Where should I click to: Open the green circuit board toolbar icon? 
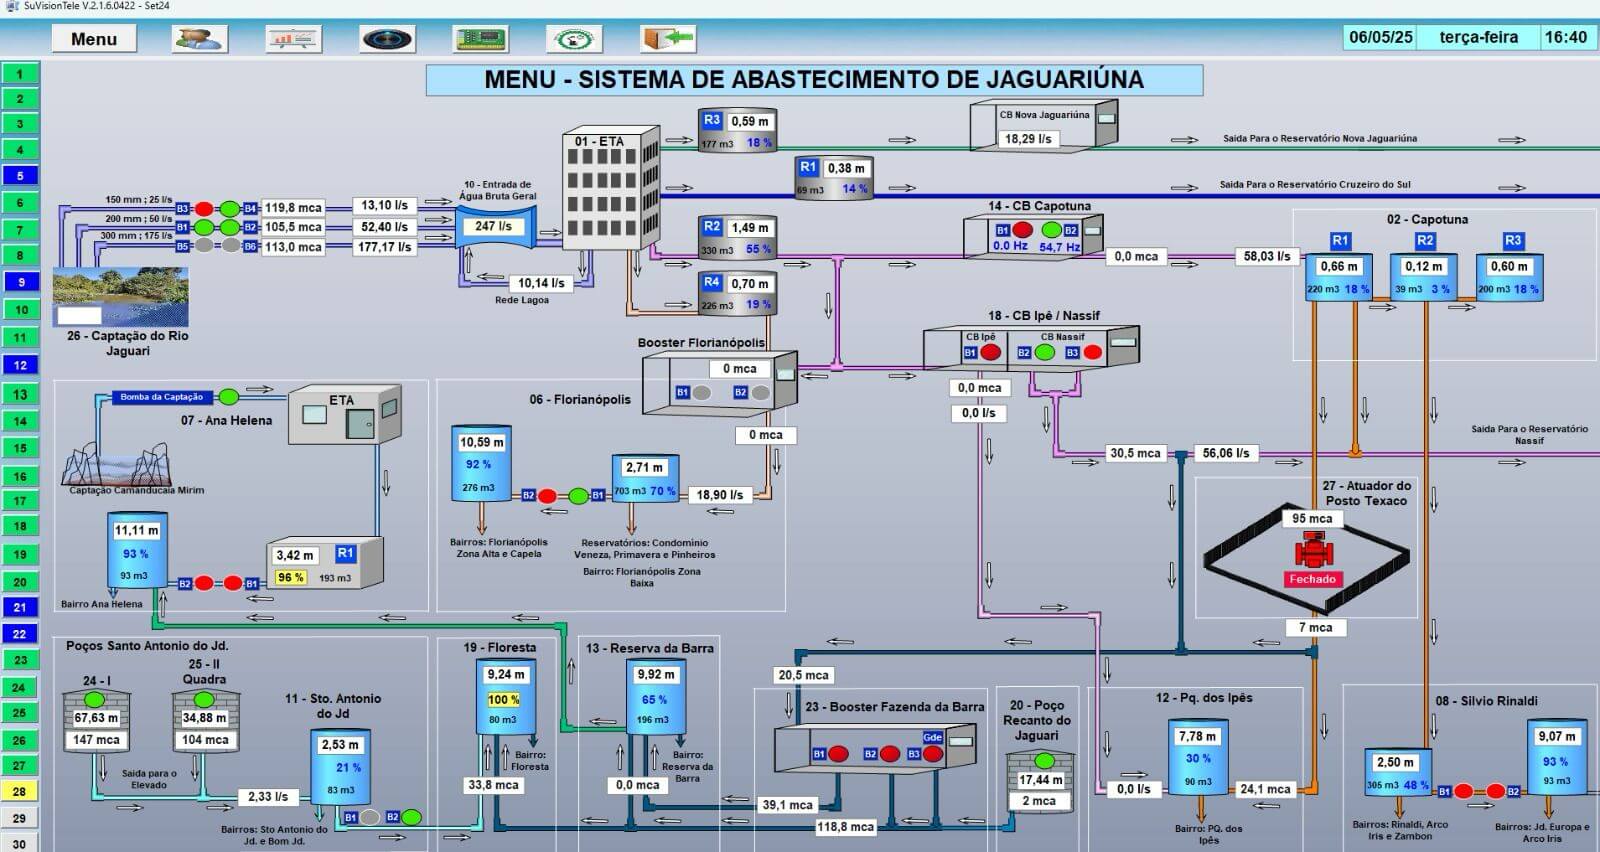click(481, 39)
